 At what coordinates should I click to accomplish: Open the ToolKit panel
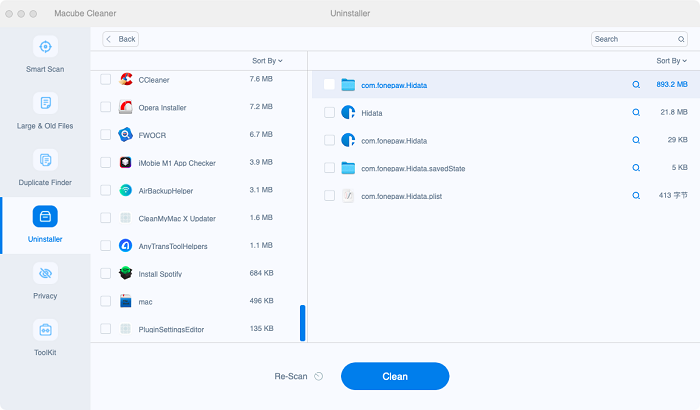coord(44,337)
